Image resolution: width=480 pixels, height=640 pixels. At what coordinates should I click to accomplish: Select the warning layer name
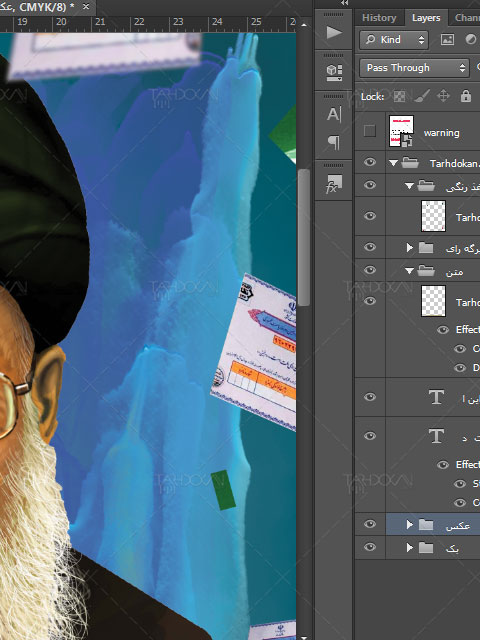[x=441, y=133]
